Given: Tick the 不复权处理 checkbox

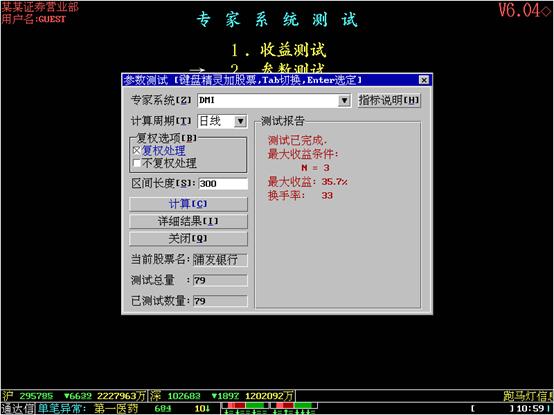Looking at the screenshot, I should pyautogui.click(x=137, y=163).
